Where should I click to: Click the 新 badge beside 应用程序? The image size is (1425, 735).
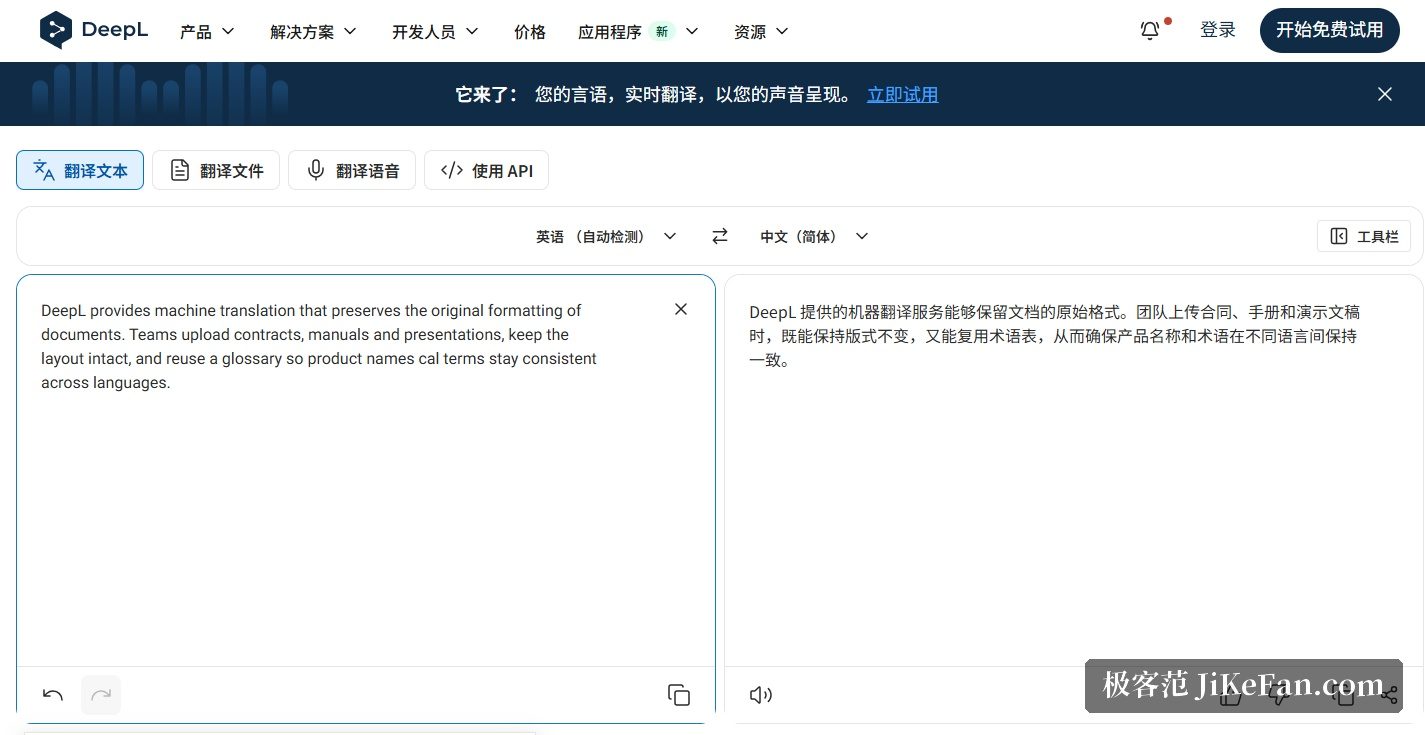pyautogui.click(x=662, y=31)
